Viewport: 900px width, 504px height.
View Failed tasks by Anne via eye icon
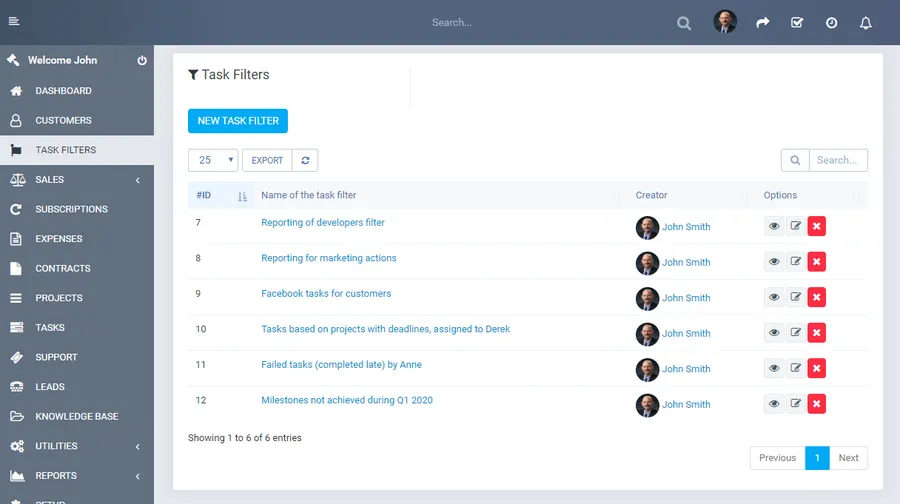774,369
